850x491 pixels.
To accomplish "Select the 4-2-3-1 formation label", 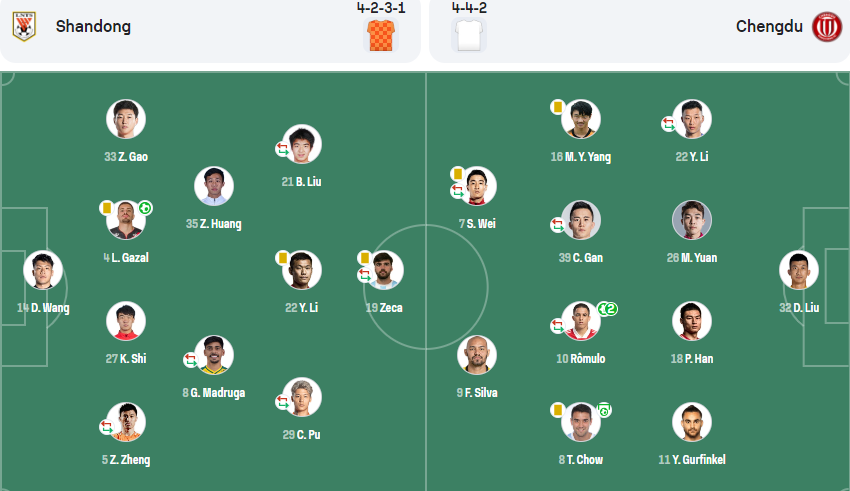I will (x=381, y=8).
